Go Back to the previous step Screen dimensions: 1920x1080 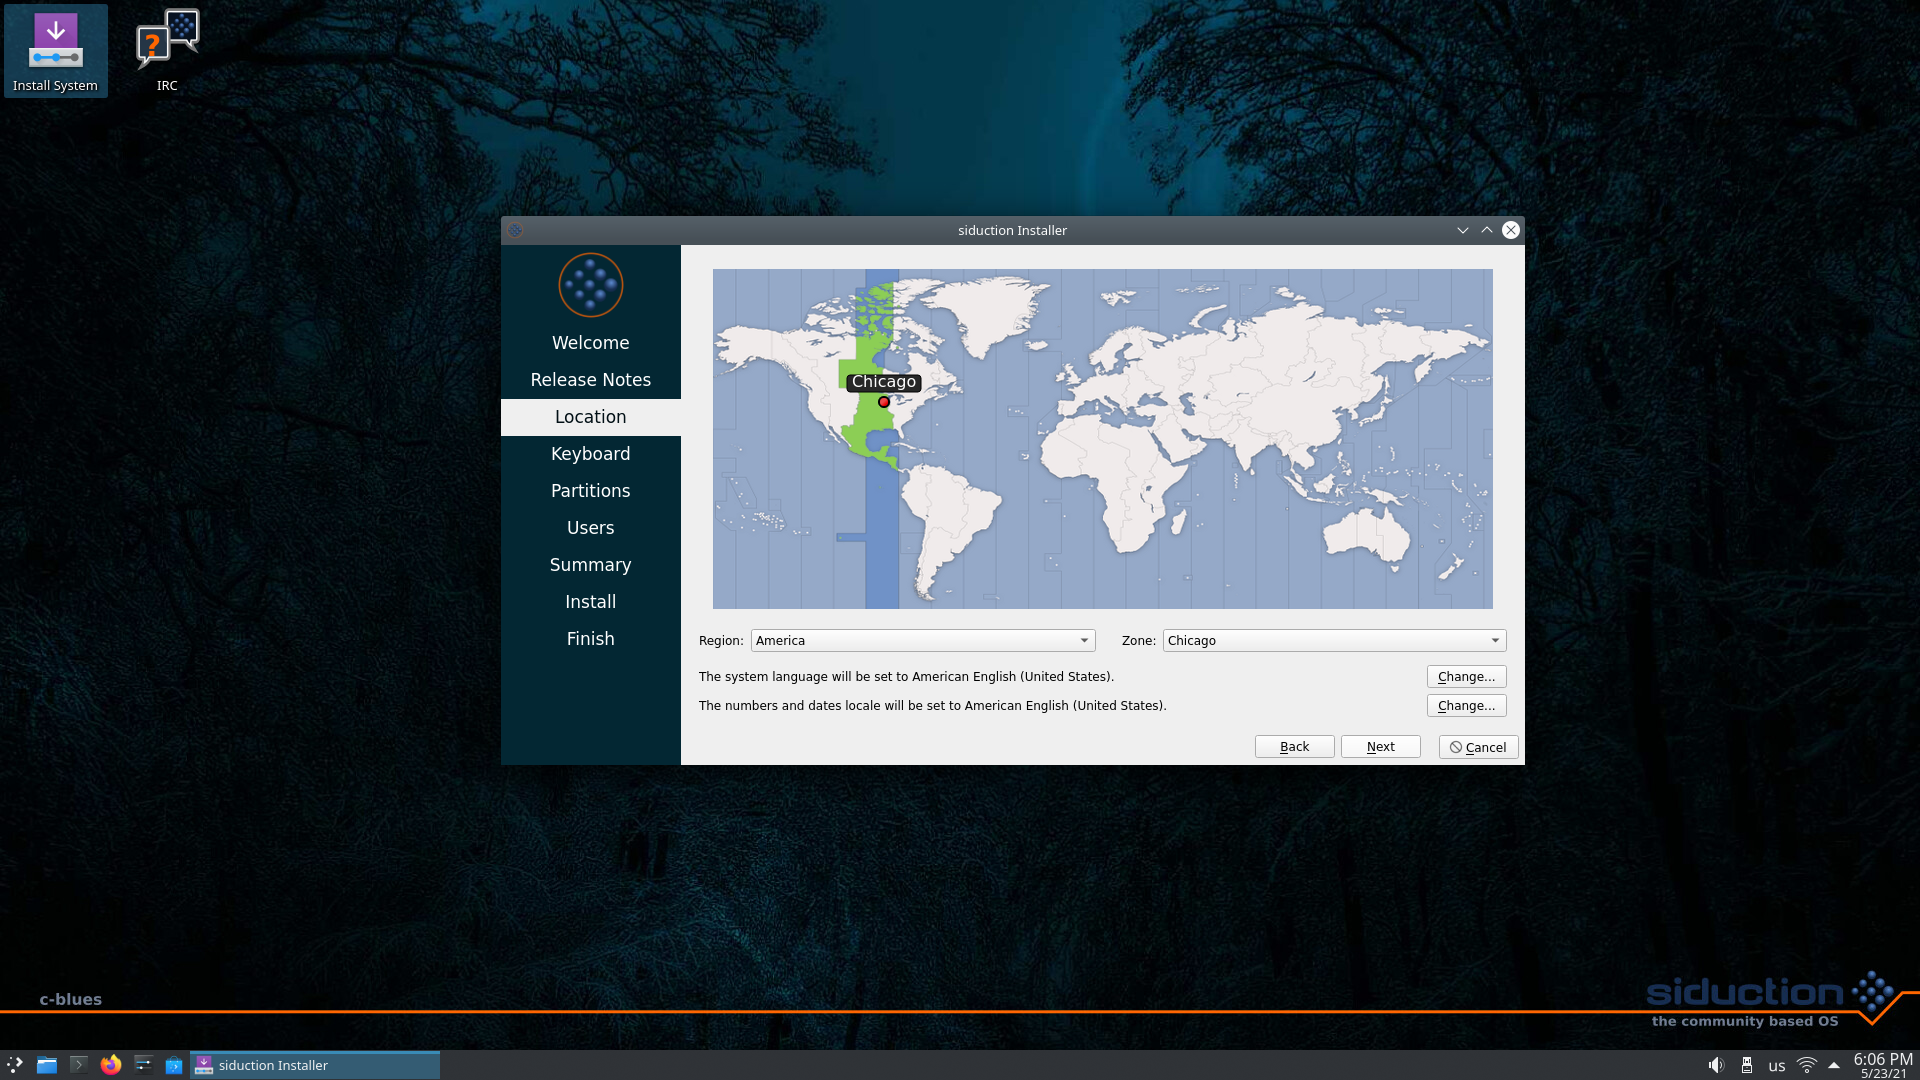coord(1294,747)
